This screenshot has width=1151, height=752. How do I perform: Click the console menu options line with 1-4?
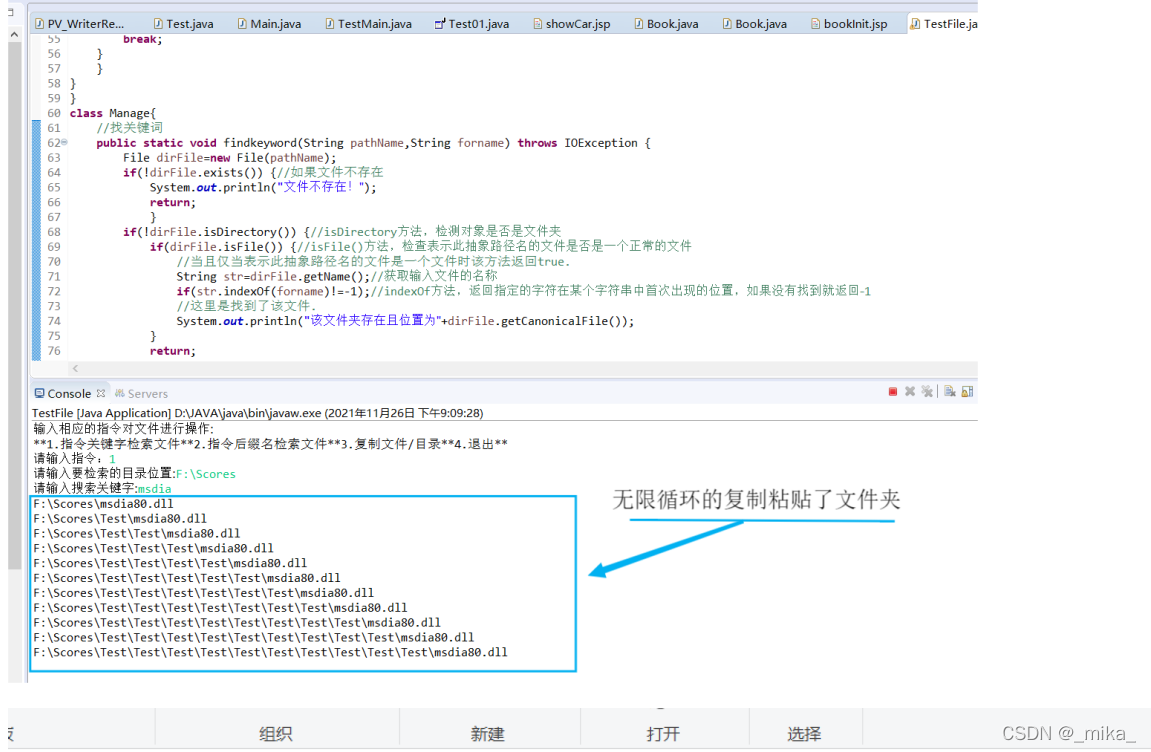270,444
